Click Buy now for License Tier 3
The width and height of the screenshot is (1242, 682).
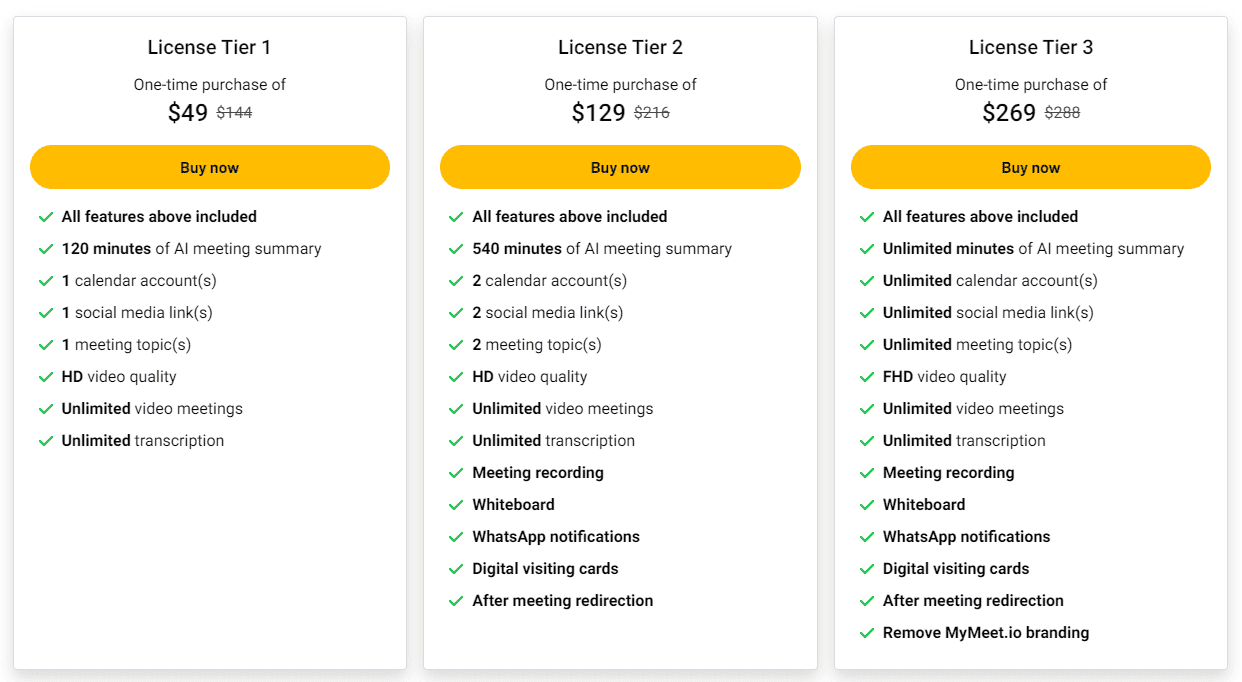point(1031,167)
